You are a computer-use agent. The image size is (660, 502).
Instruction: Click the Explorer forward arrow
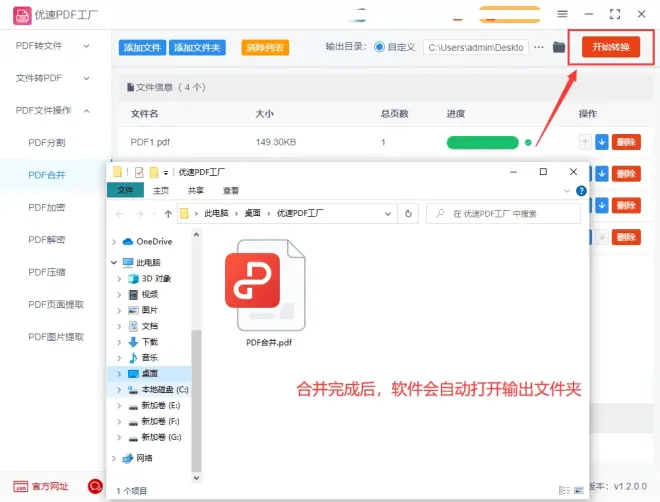pos(139,214)
